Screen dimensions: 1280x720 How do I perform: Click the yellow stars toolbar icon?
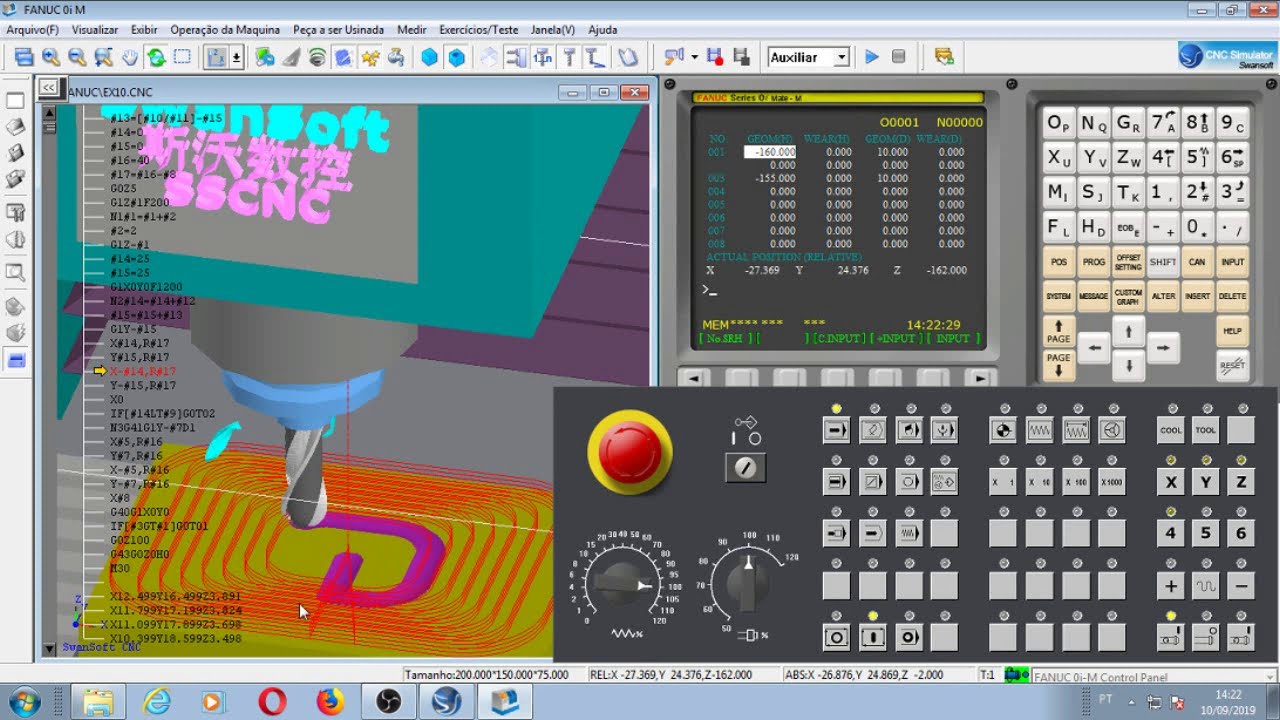370,57
